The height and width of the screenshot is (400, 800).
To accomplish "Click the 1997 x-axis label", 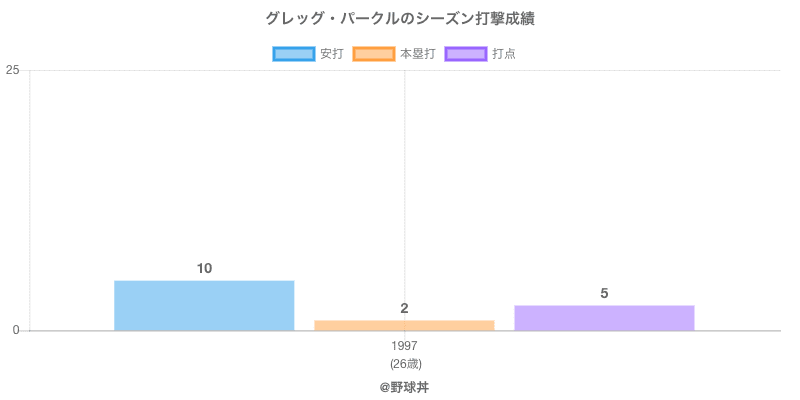I will pyautogui.click(x=405, y=346).
